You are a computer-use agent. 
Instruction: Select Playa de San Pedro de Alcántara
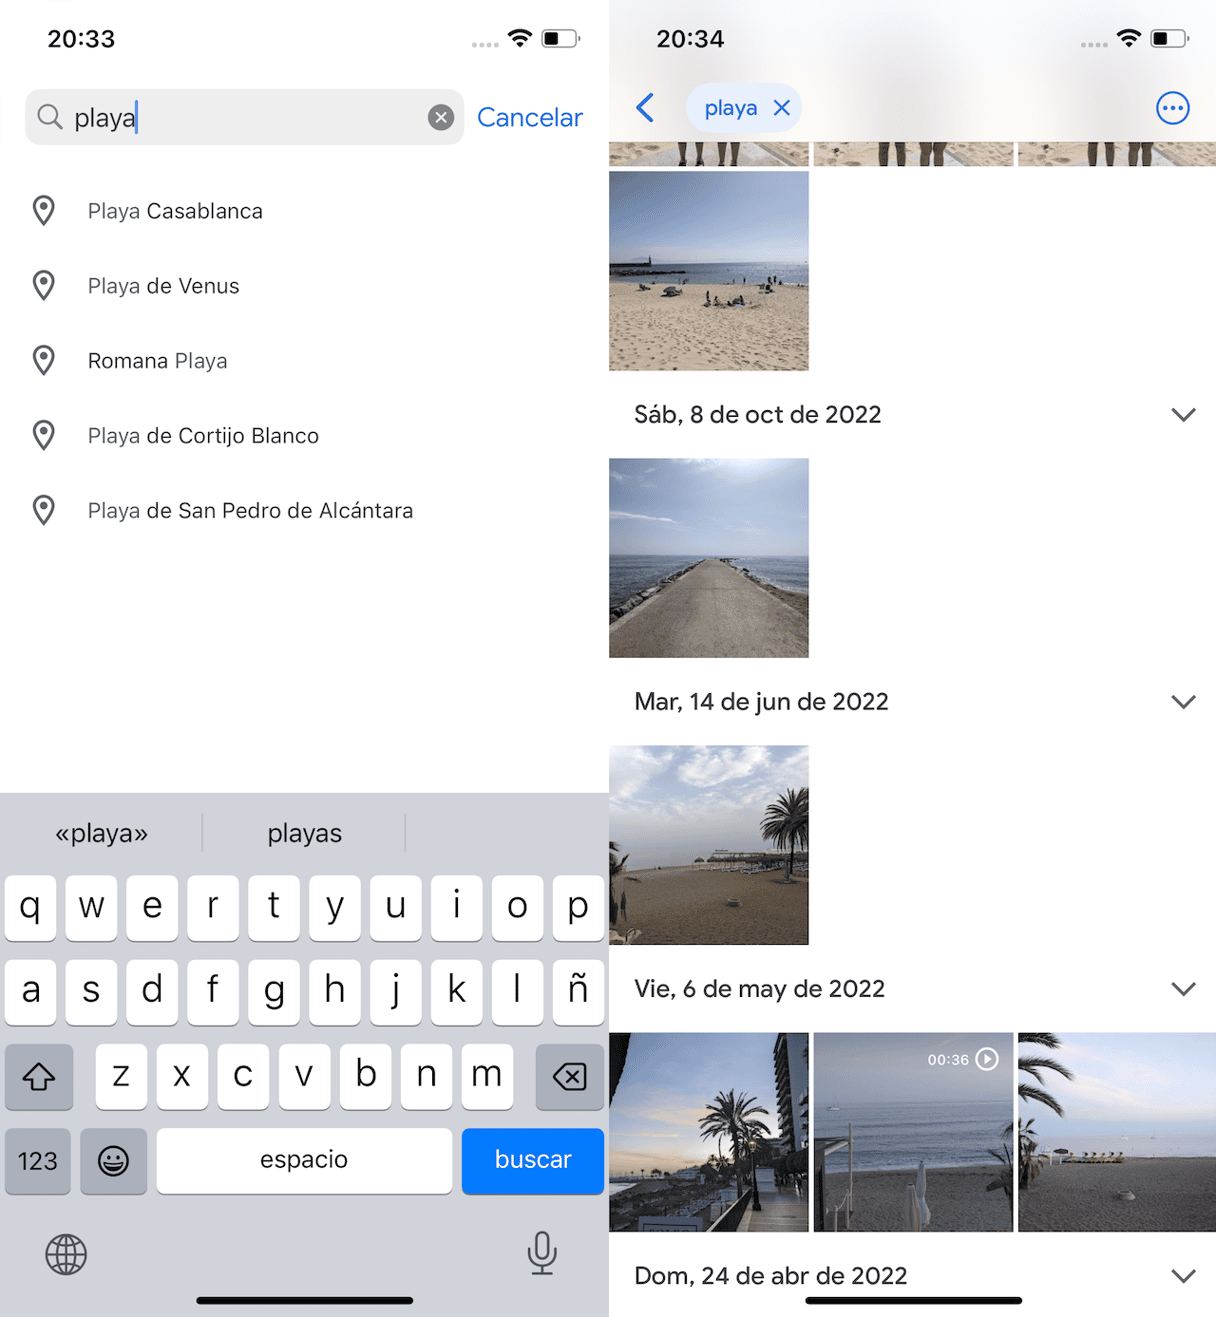pyautogui.click(x=304, y=511)
